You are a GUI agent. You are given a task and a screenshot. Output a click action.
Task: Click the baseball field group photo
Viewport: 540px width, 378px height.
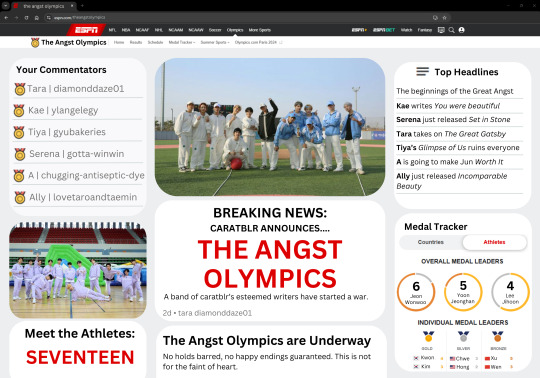[270, 127]
